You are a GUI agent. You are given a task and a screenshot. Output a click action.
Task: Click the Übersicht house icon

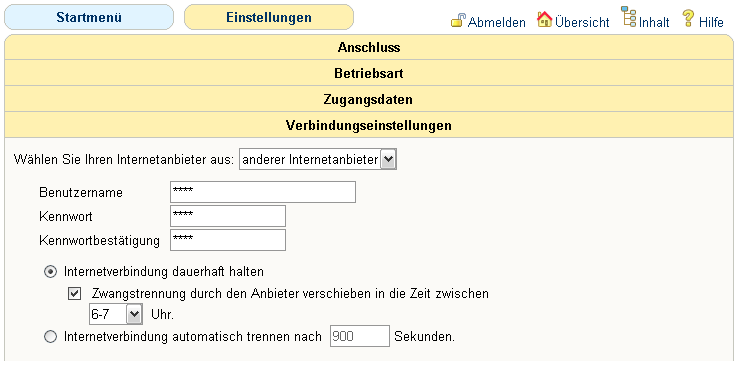[x=545, y=20]
